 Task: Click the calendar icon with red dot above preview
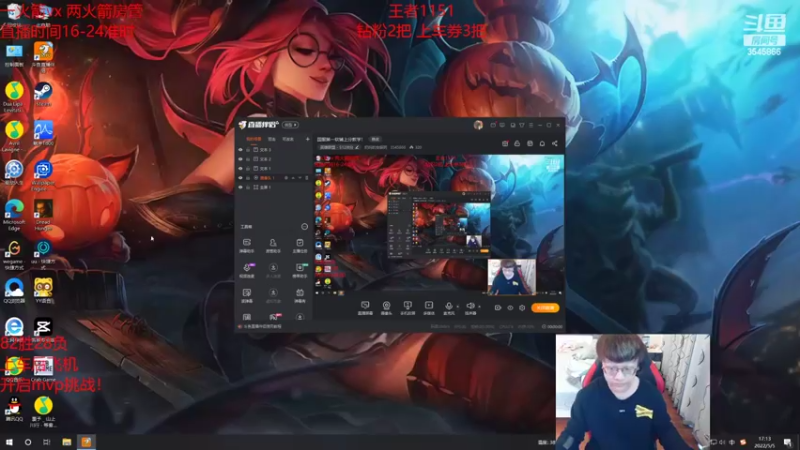(505, 144)
